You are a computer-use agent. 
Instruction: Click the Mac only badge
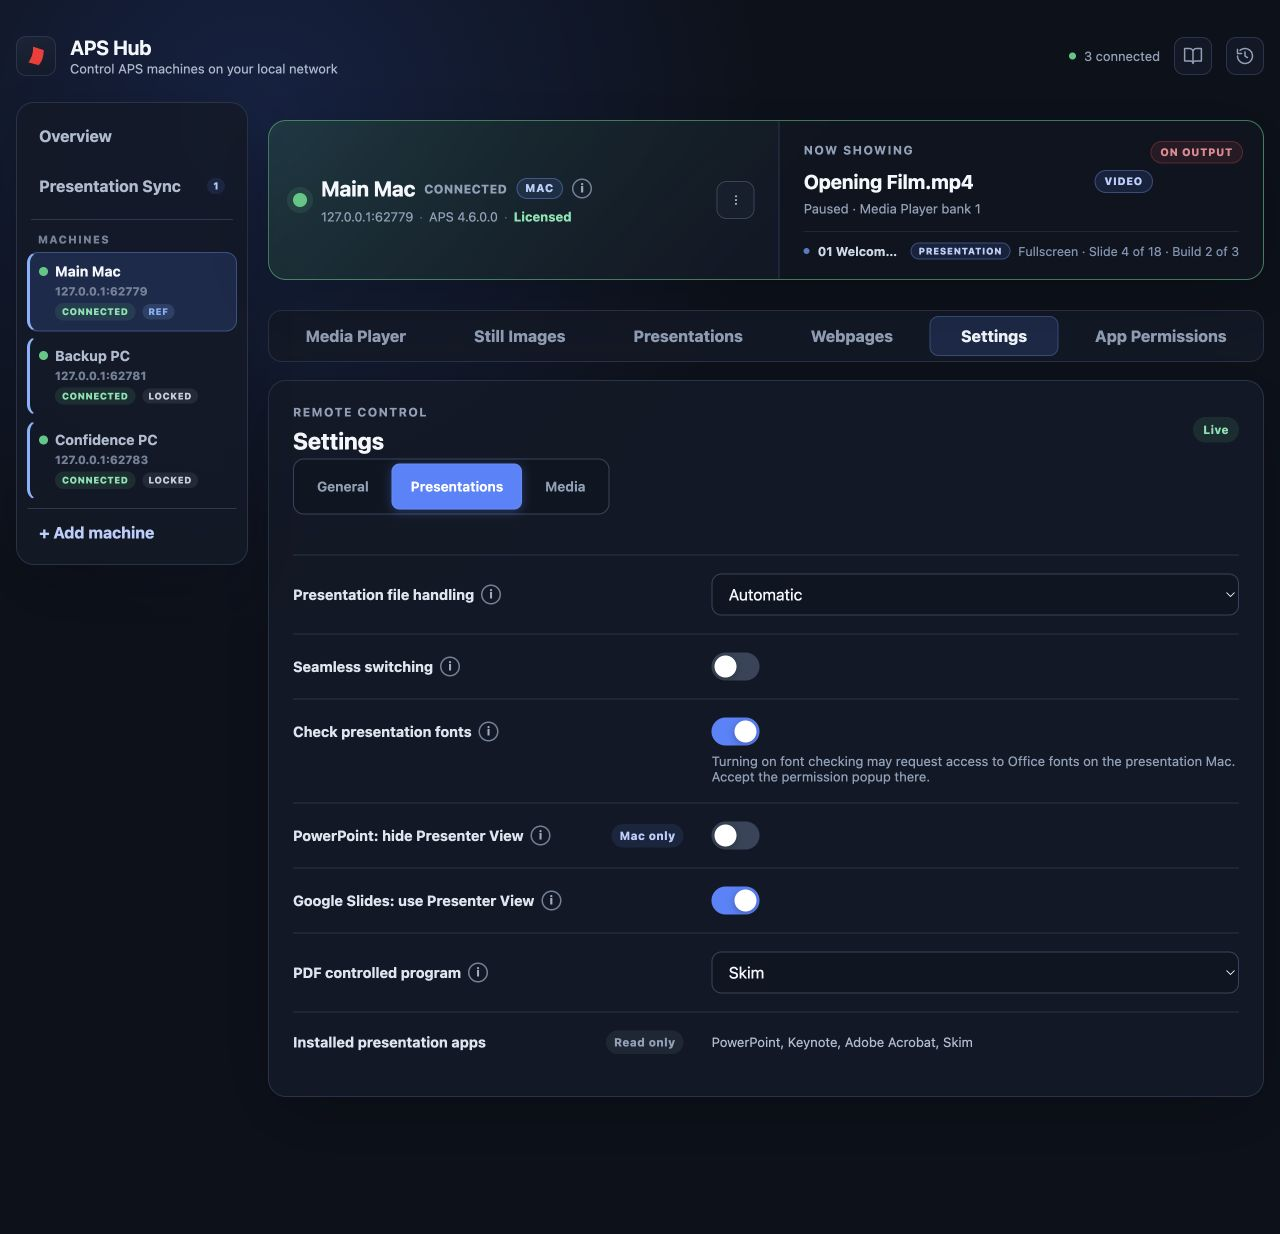pyautogui.click(x=647, y=836)
